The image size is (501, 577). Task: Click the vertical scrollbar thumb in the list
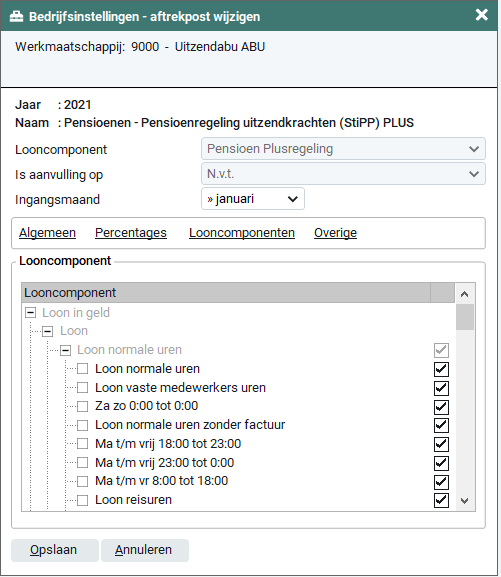(x=465, y=317)
